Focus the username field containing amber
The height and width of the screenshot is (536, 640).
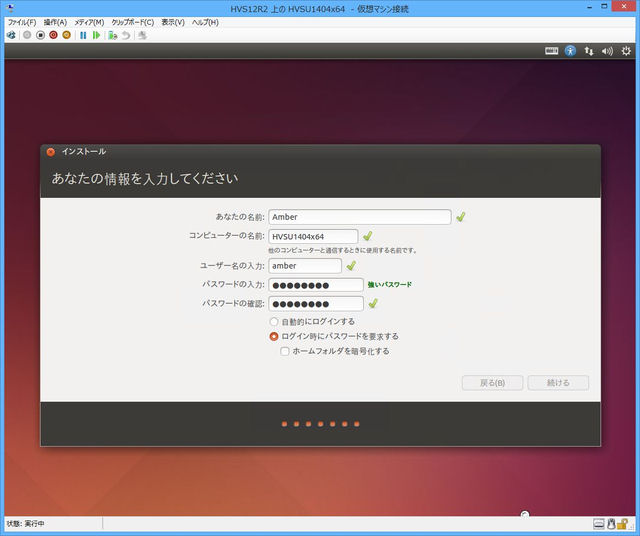pos(305,266)
